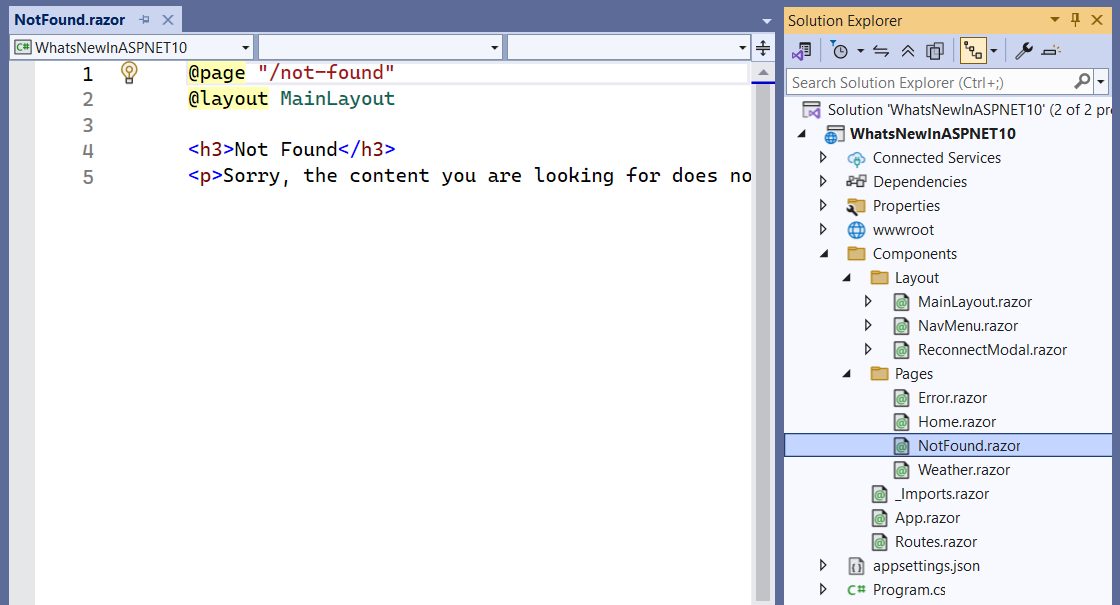This screenshot has height=605, width=1120.
Task: Click the Search Solution Explorer box
Action: point(930,82)
